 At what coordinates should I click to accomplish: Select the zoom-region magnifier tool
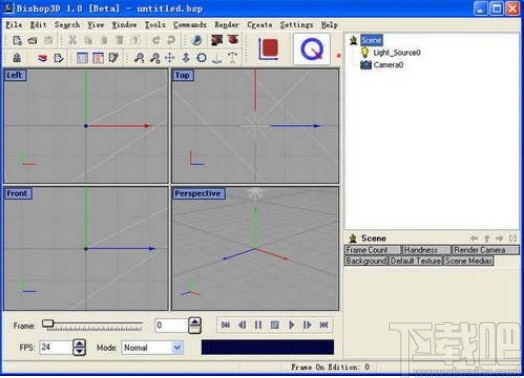point(154,58)
